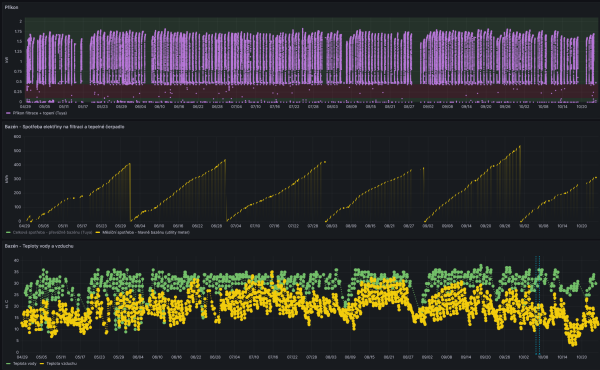Click the 1.75 y-axis label in Příkon chart
This screenshot has width=600, height=370.
[18, 31]
